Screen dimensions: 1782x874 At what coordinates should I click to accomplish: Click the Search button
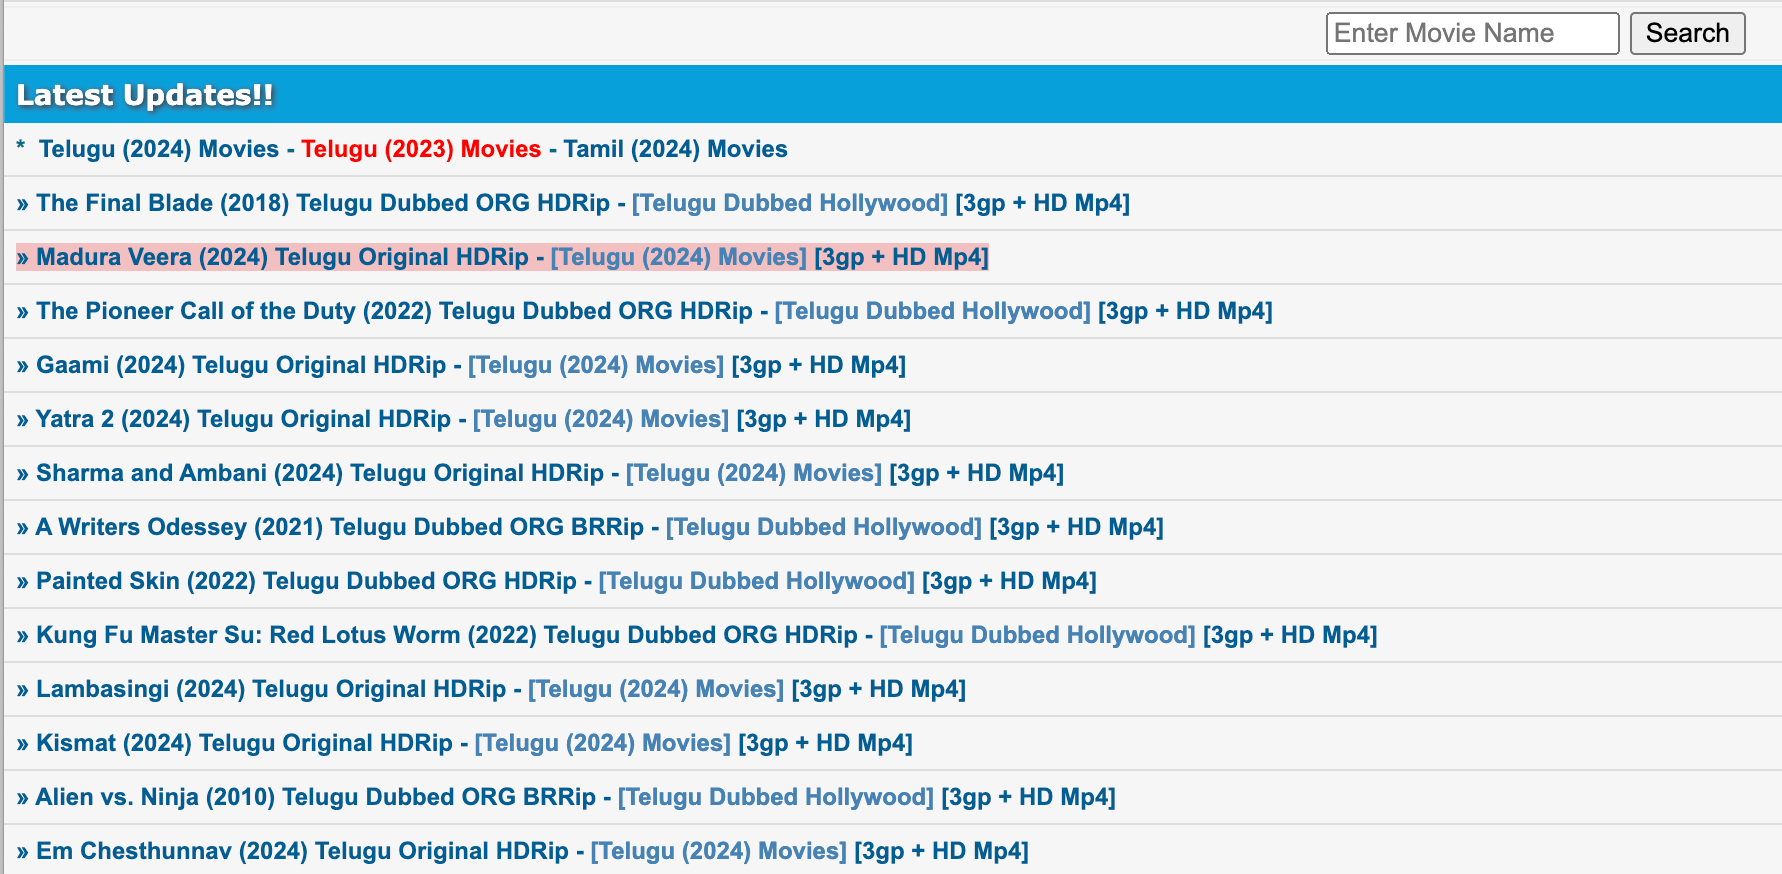pyautogui.click(x=1687, y=33)
